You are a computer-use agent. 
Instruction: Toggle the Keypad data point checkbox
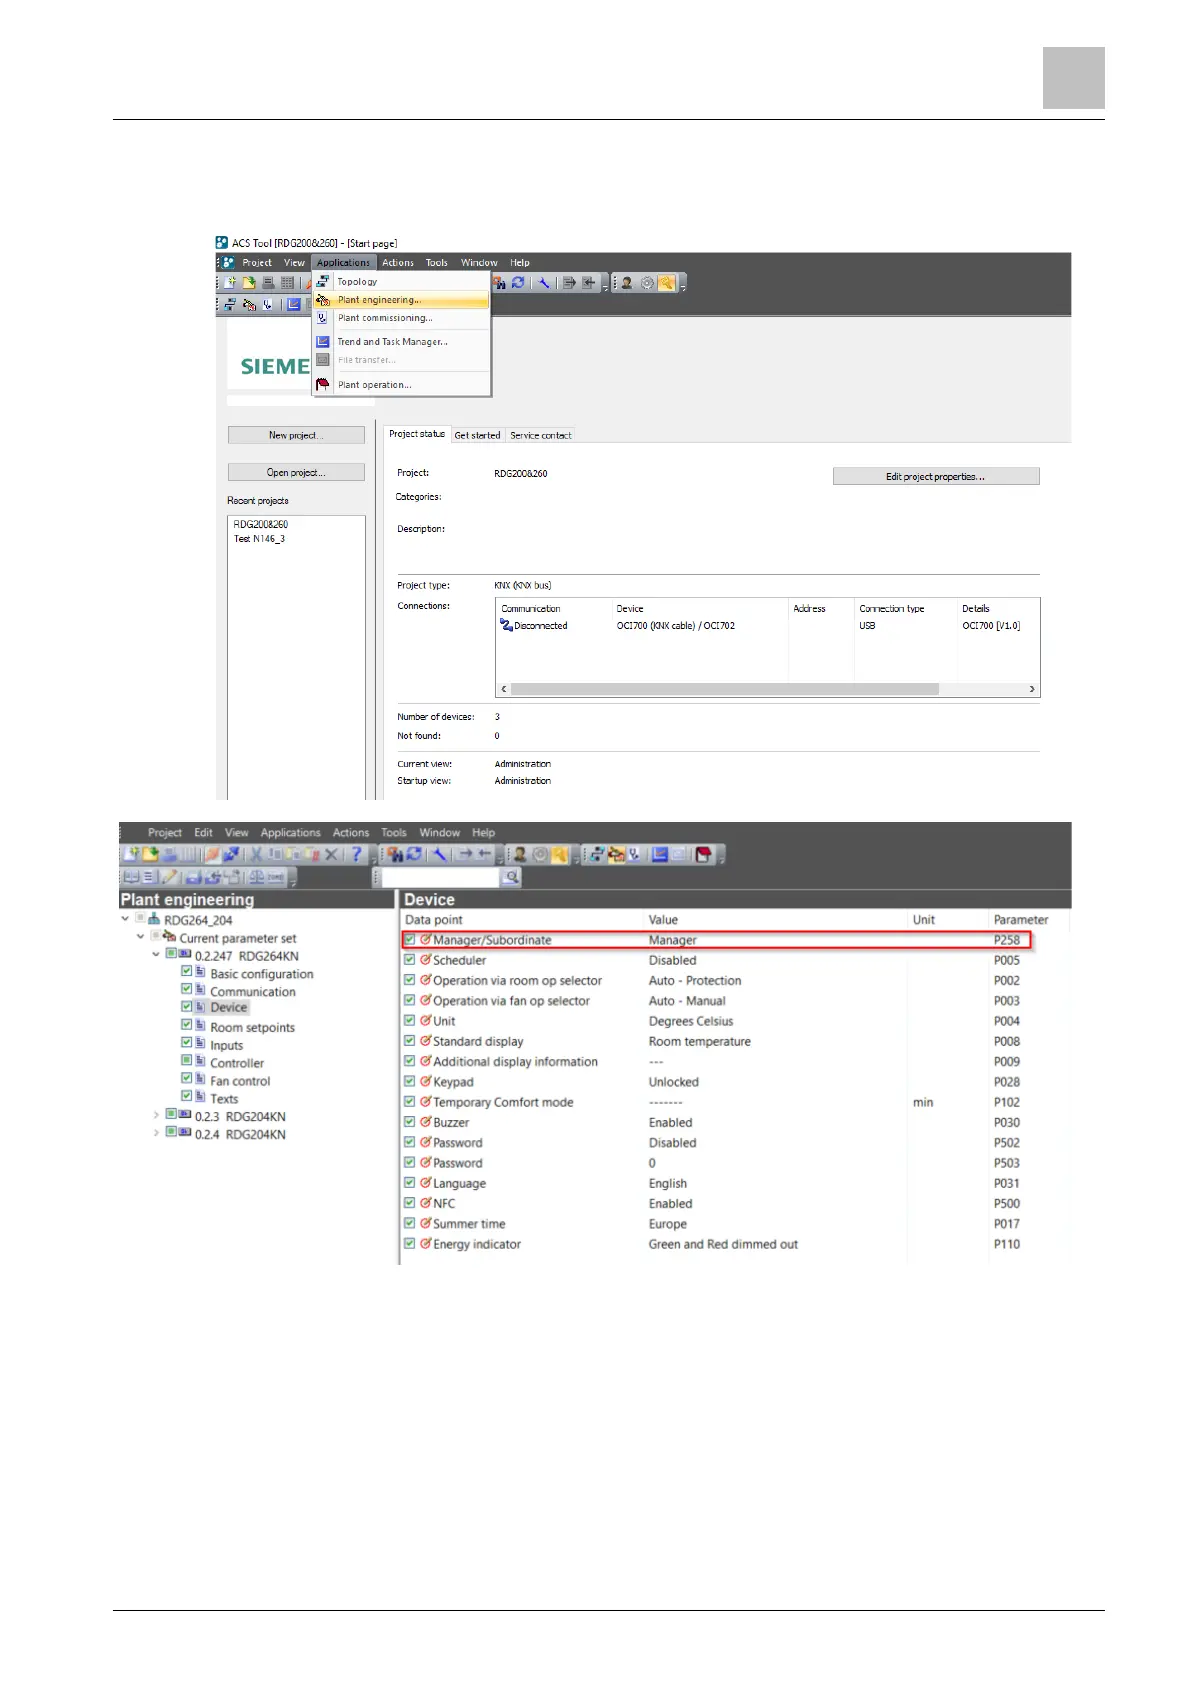[x=409, y=1081]
